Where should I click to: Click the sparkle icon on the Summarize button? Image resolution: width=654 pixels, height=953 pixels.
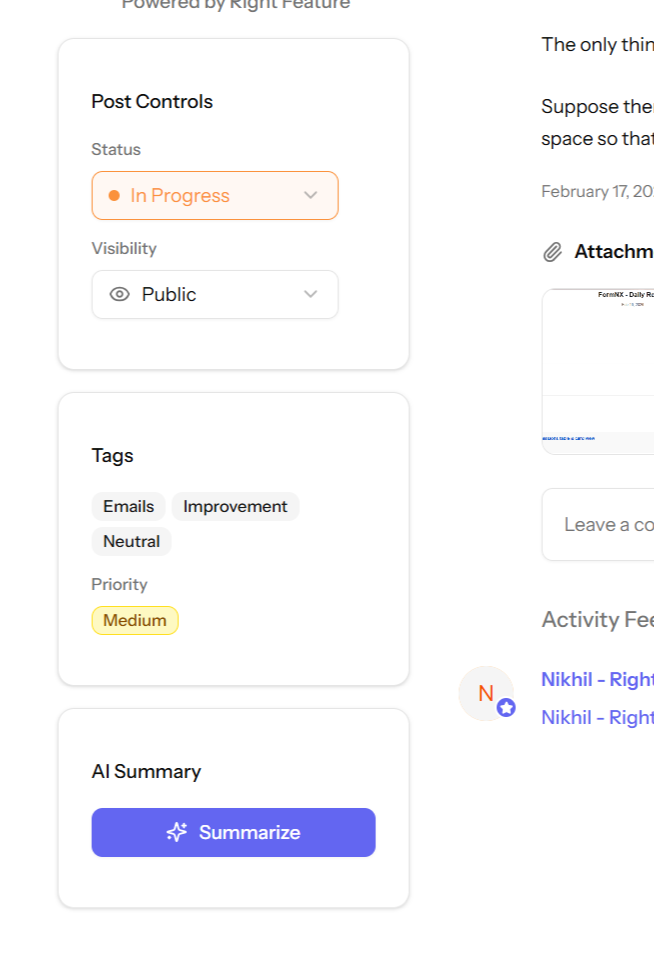(177, 832)
